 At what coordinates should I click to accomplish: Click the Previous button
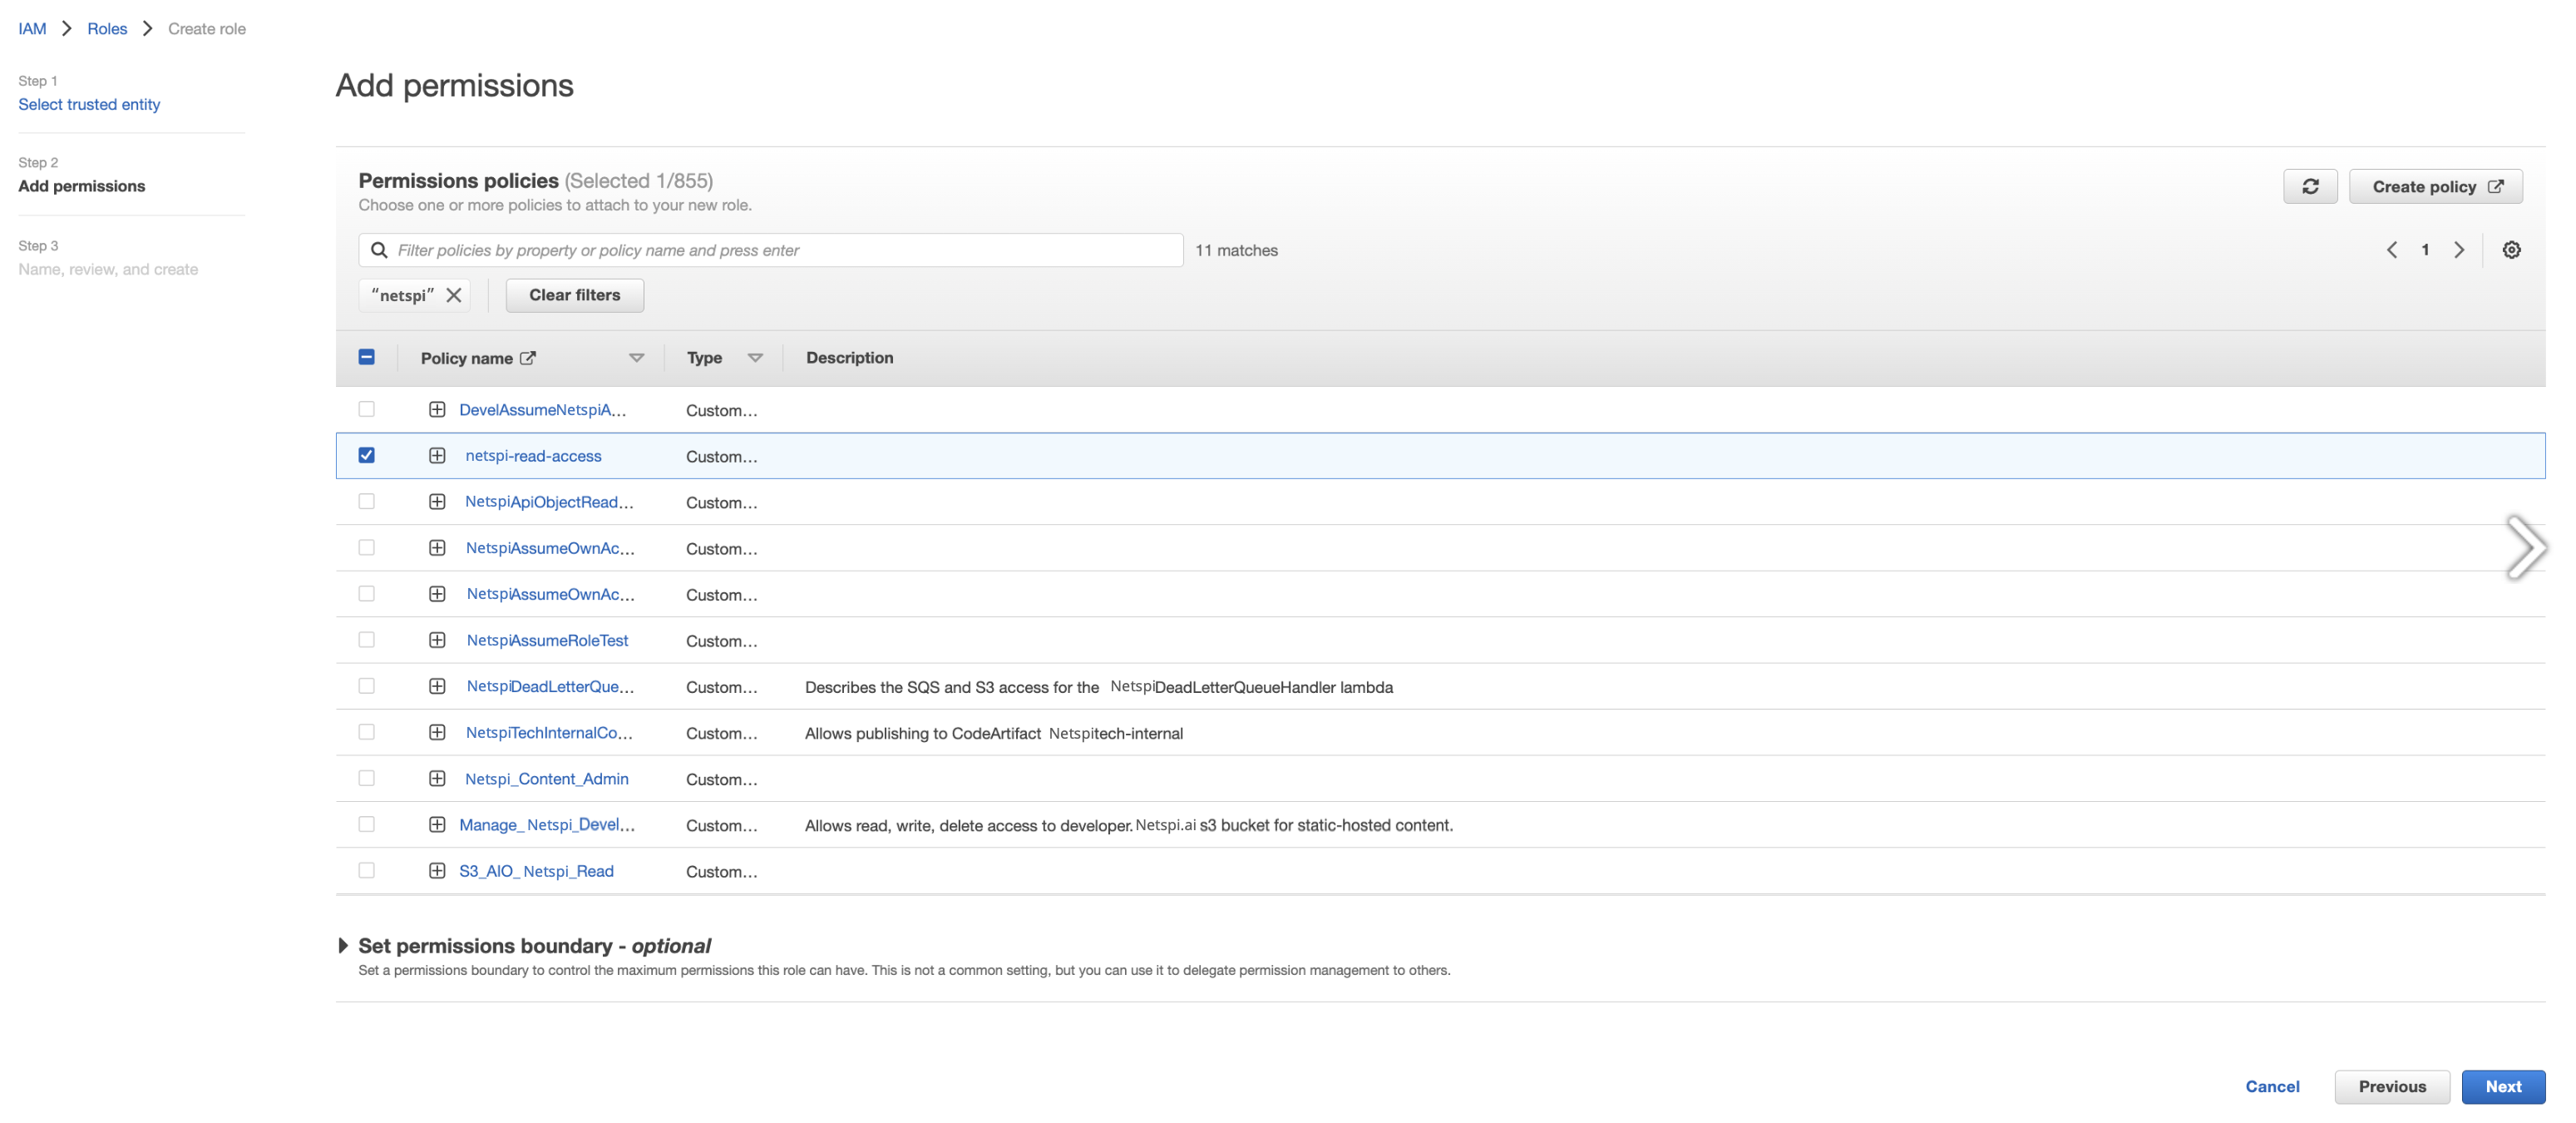(x=2391, y=1086)
